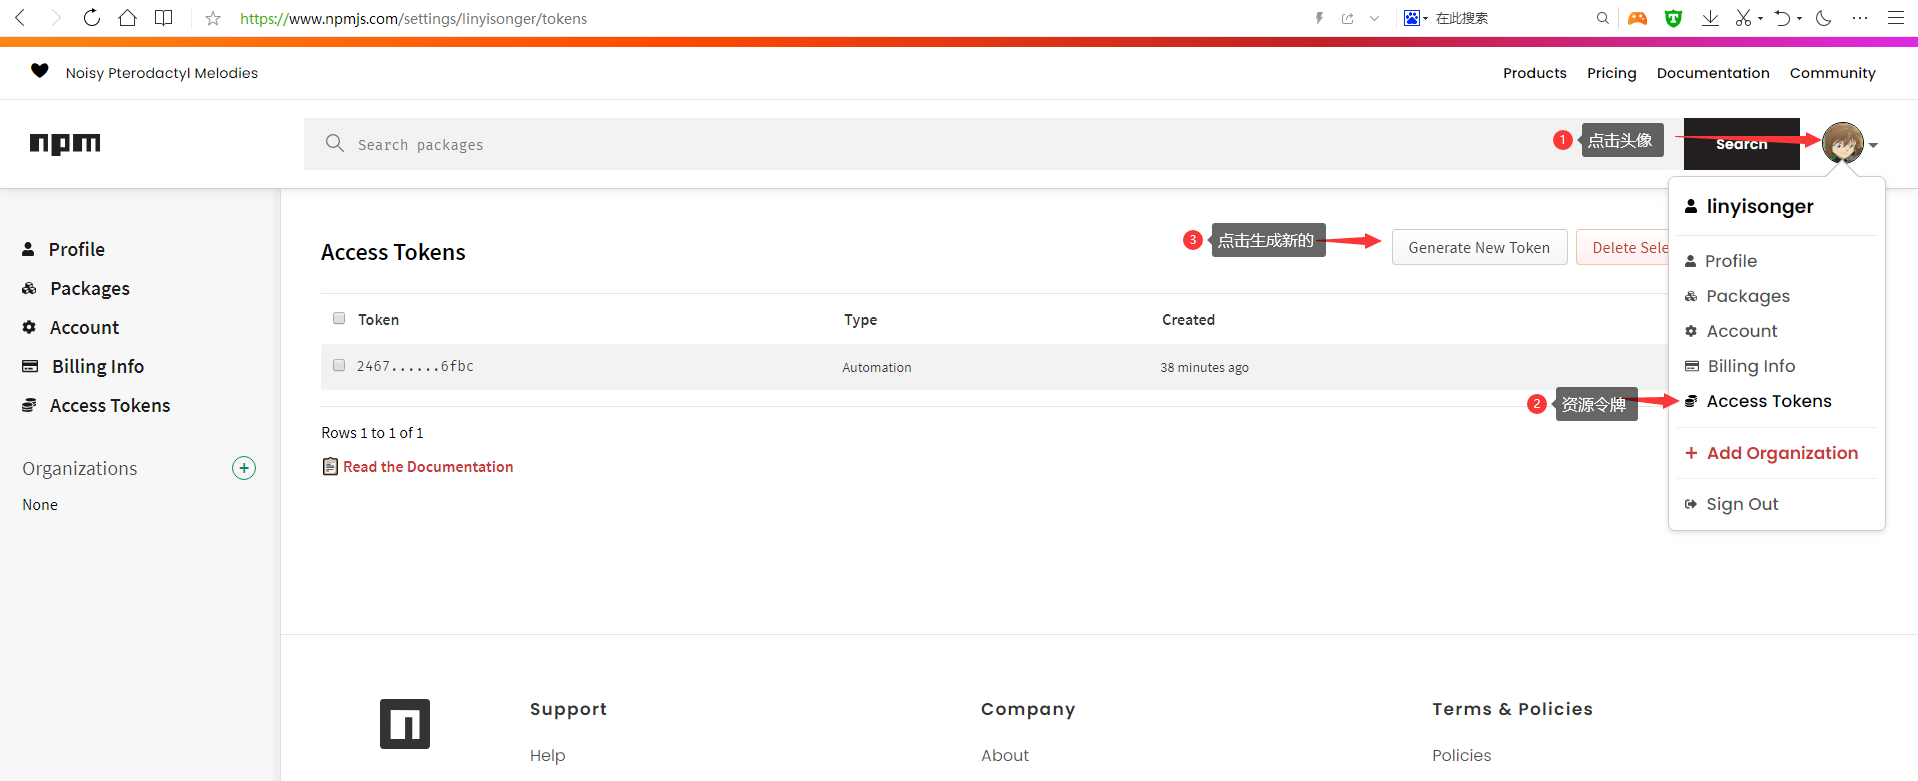Expand the undo icon dropdown arrow
Image resolution: width=1918 pixels, height=781 pixels.
(1799, 19)
